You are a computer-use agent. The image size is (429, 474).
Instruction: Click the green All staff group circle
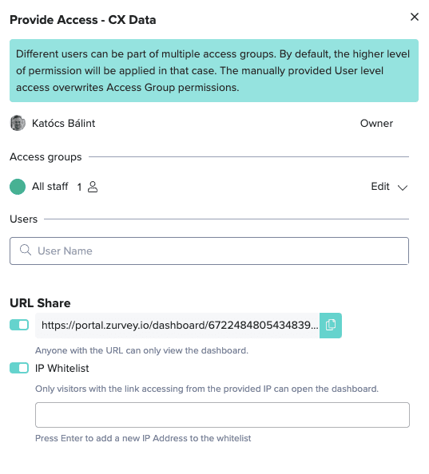(18, 187)
